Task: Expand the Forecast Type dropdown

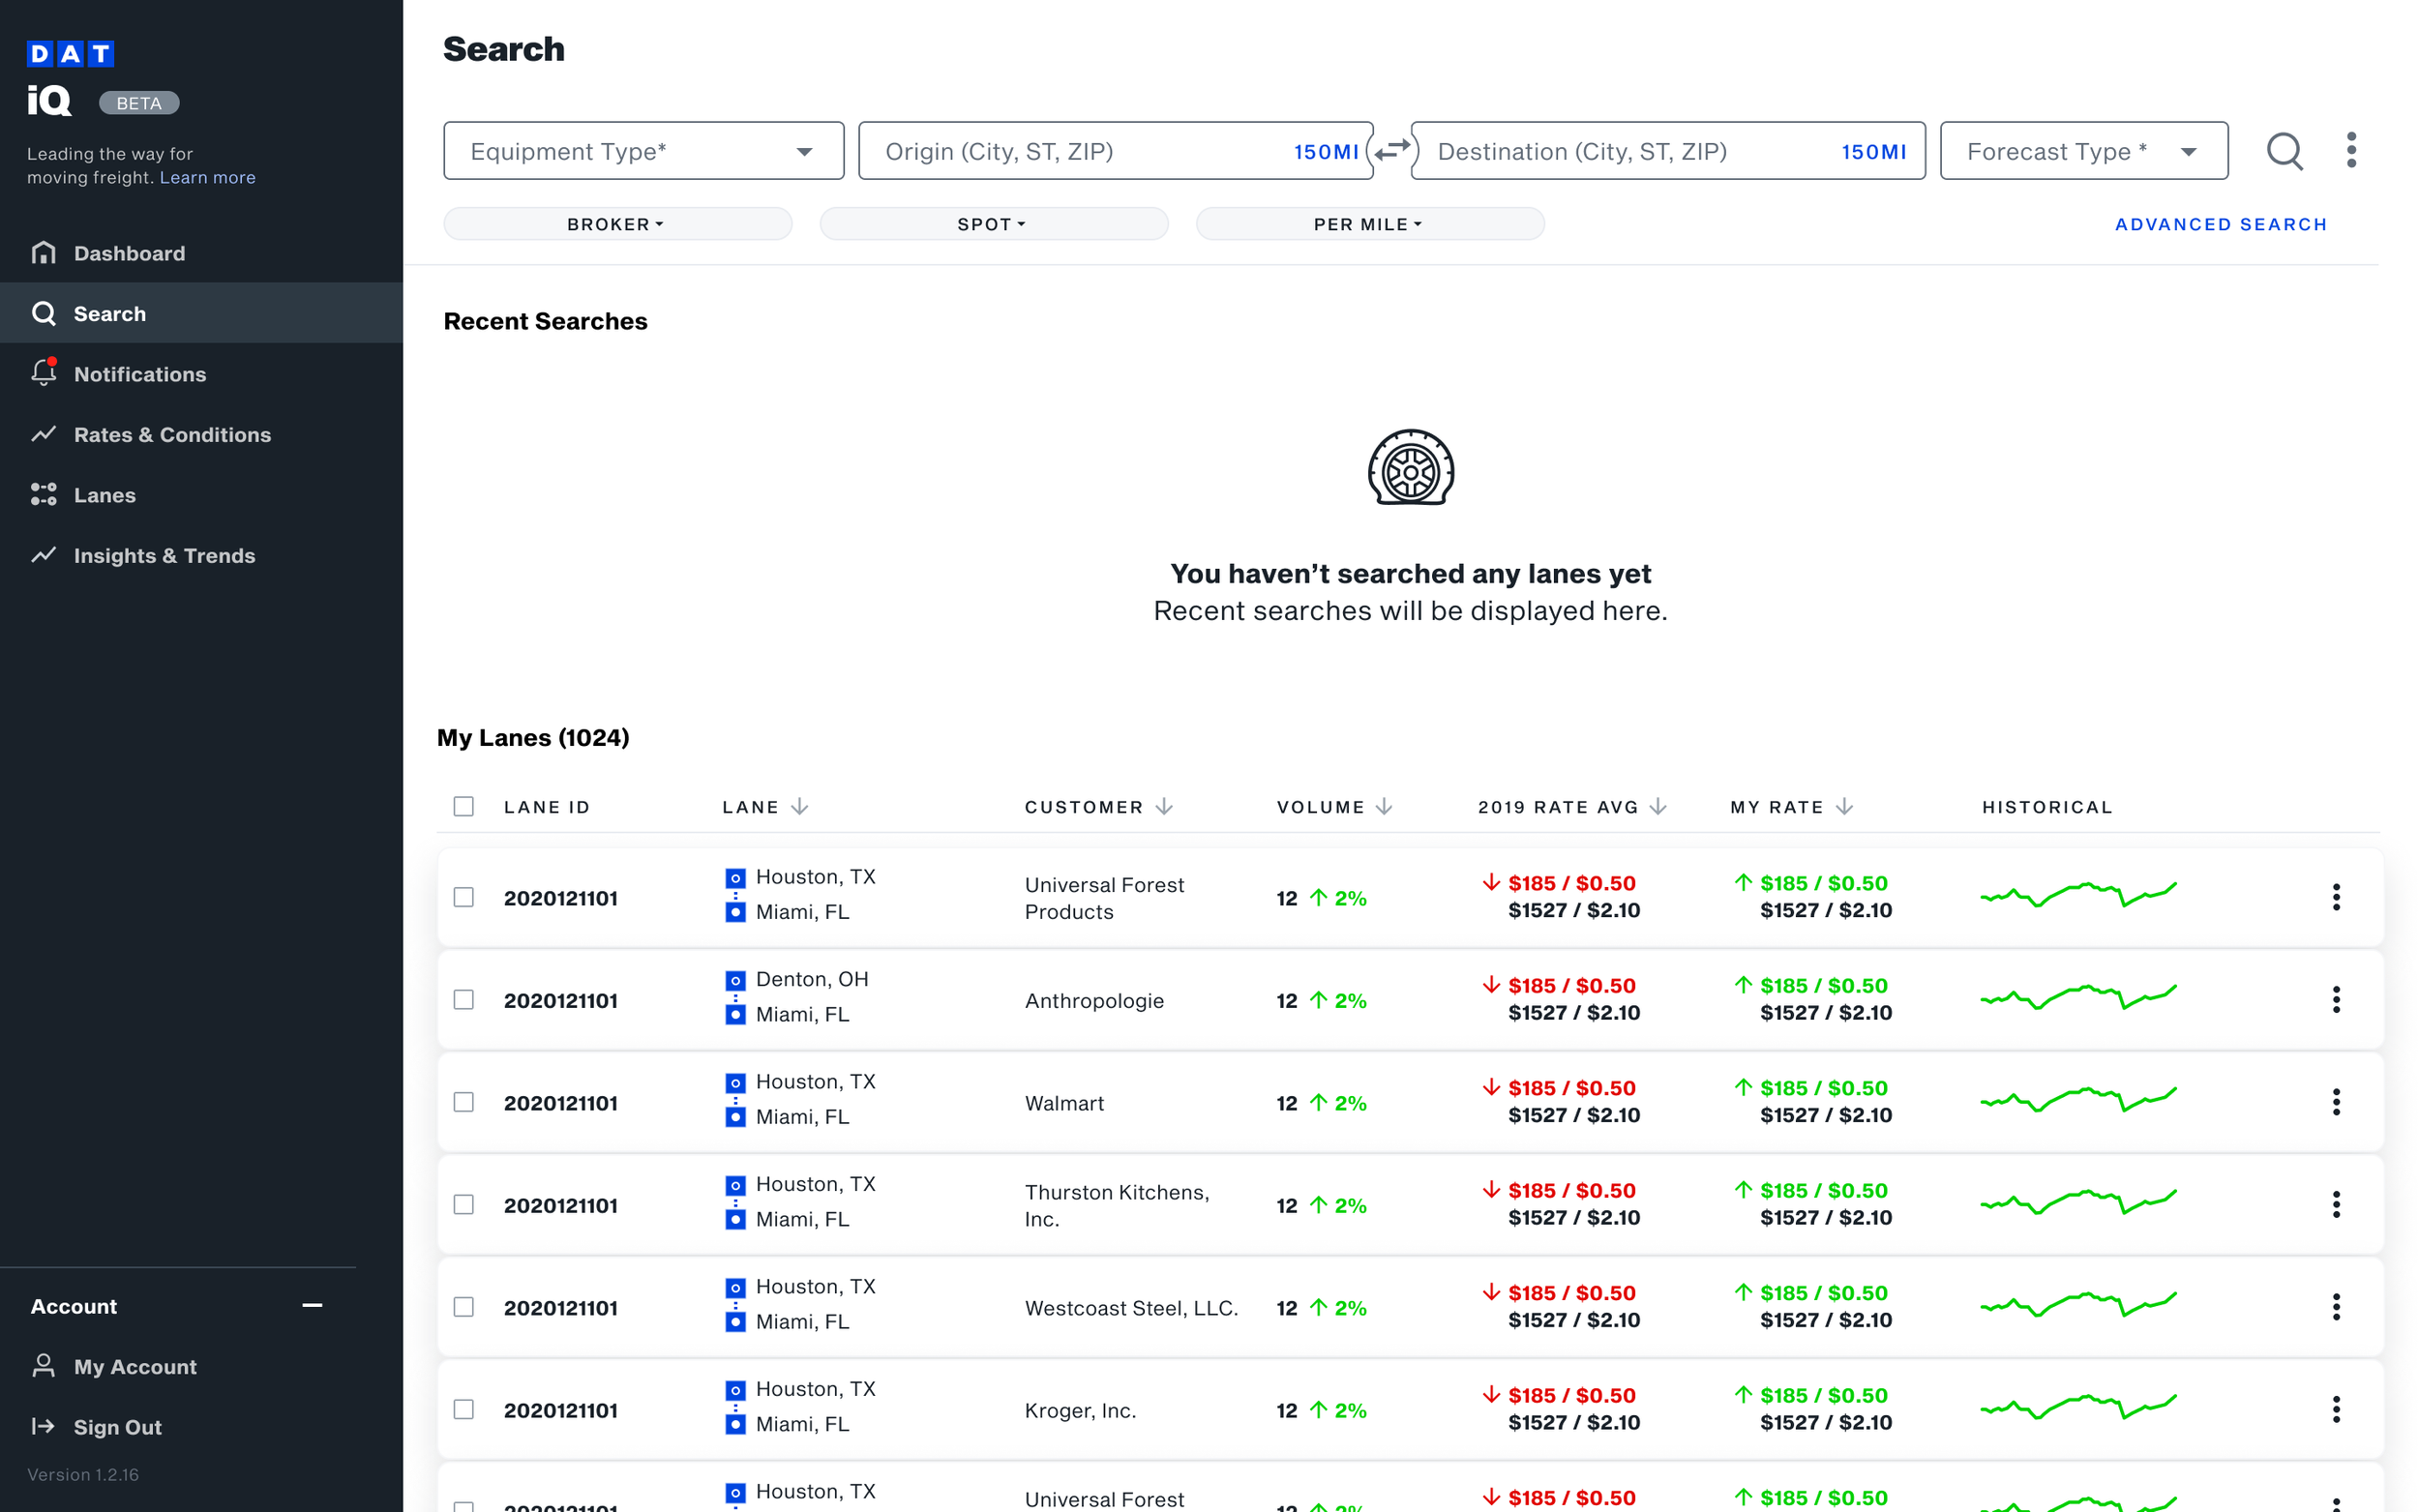Action: coord(2083,151)
